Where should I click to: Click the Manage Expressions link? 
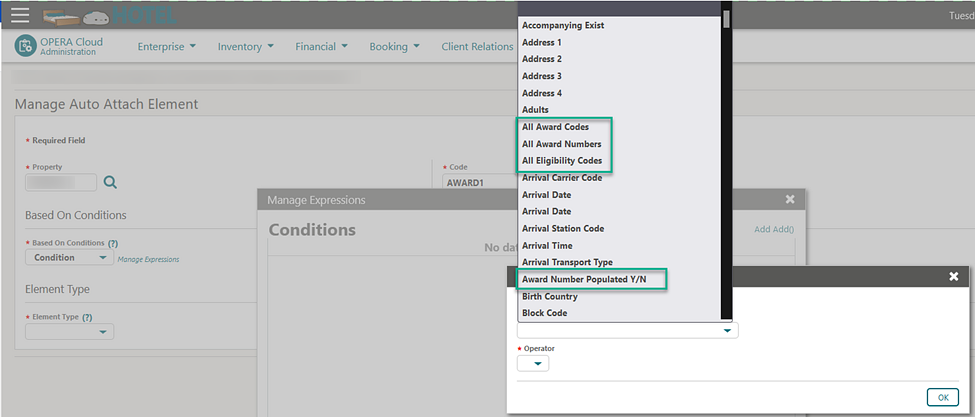(149, 260)
